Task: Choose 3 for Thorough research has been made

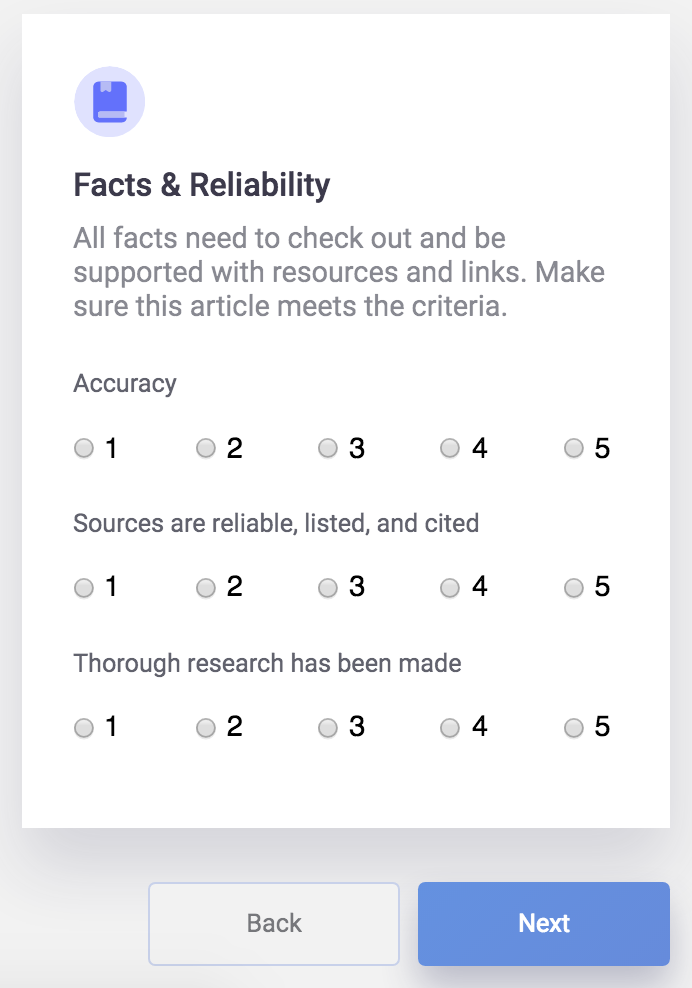Action: 328,728
